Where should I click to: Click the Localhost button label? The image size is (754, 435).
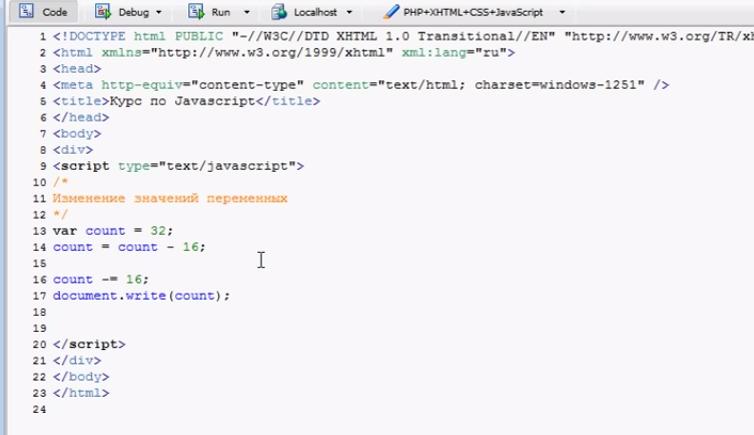pos(315,12)
